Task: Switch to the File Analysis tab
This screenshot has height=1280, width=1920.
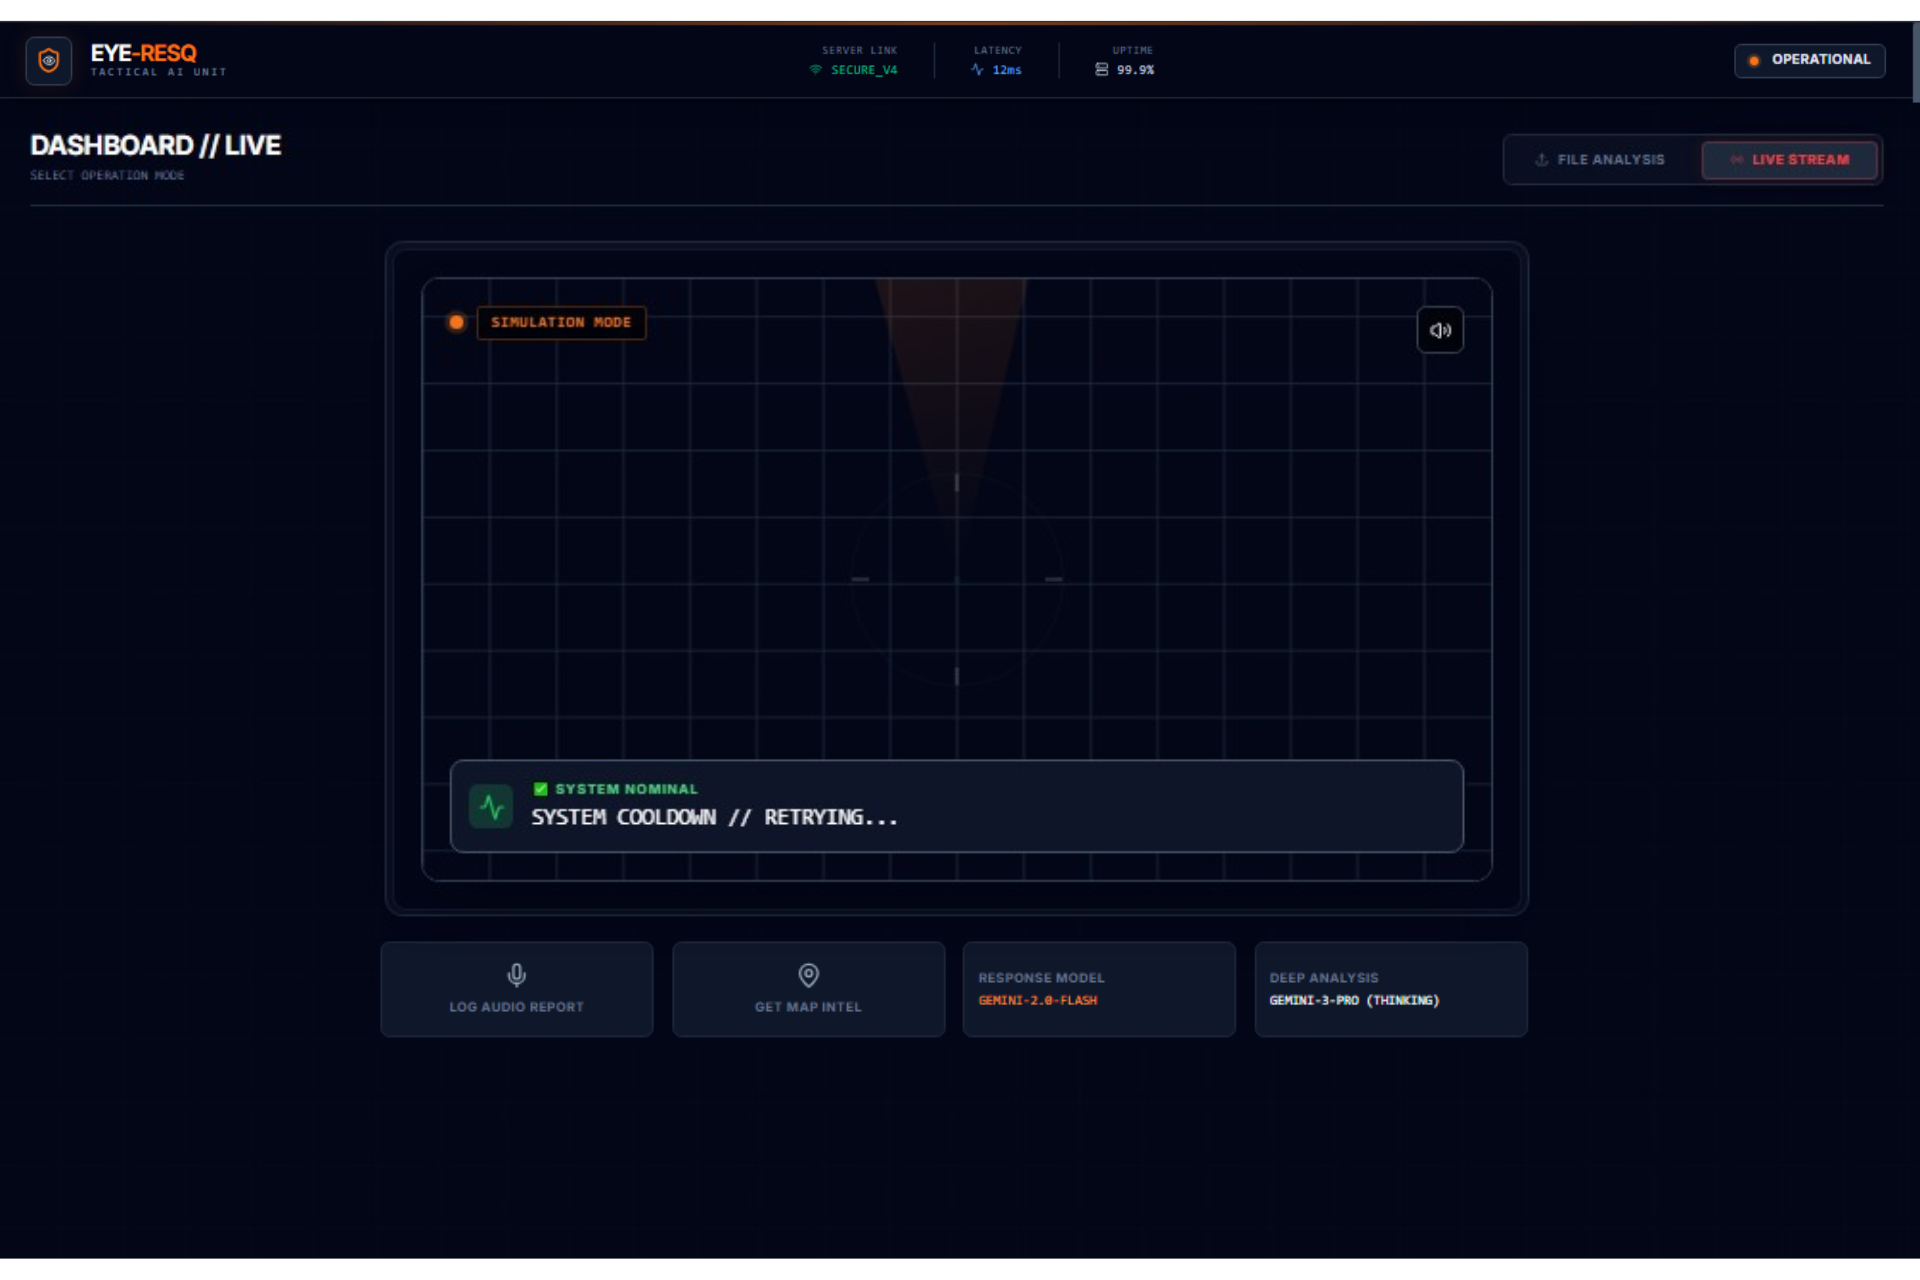Action: (x=1600, y=160)
